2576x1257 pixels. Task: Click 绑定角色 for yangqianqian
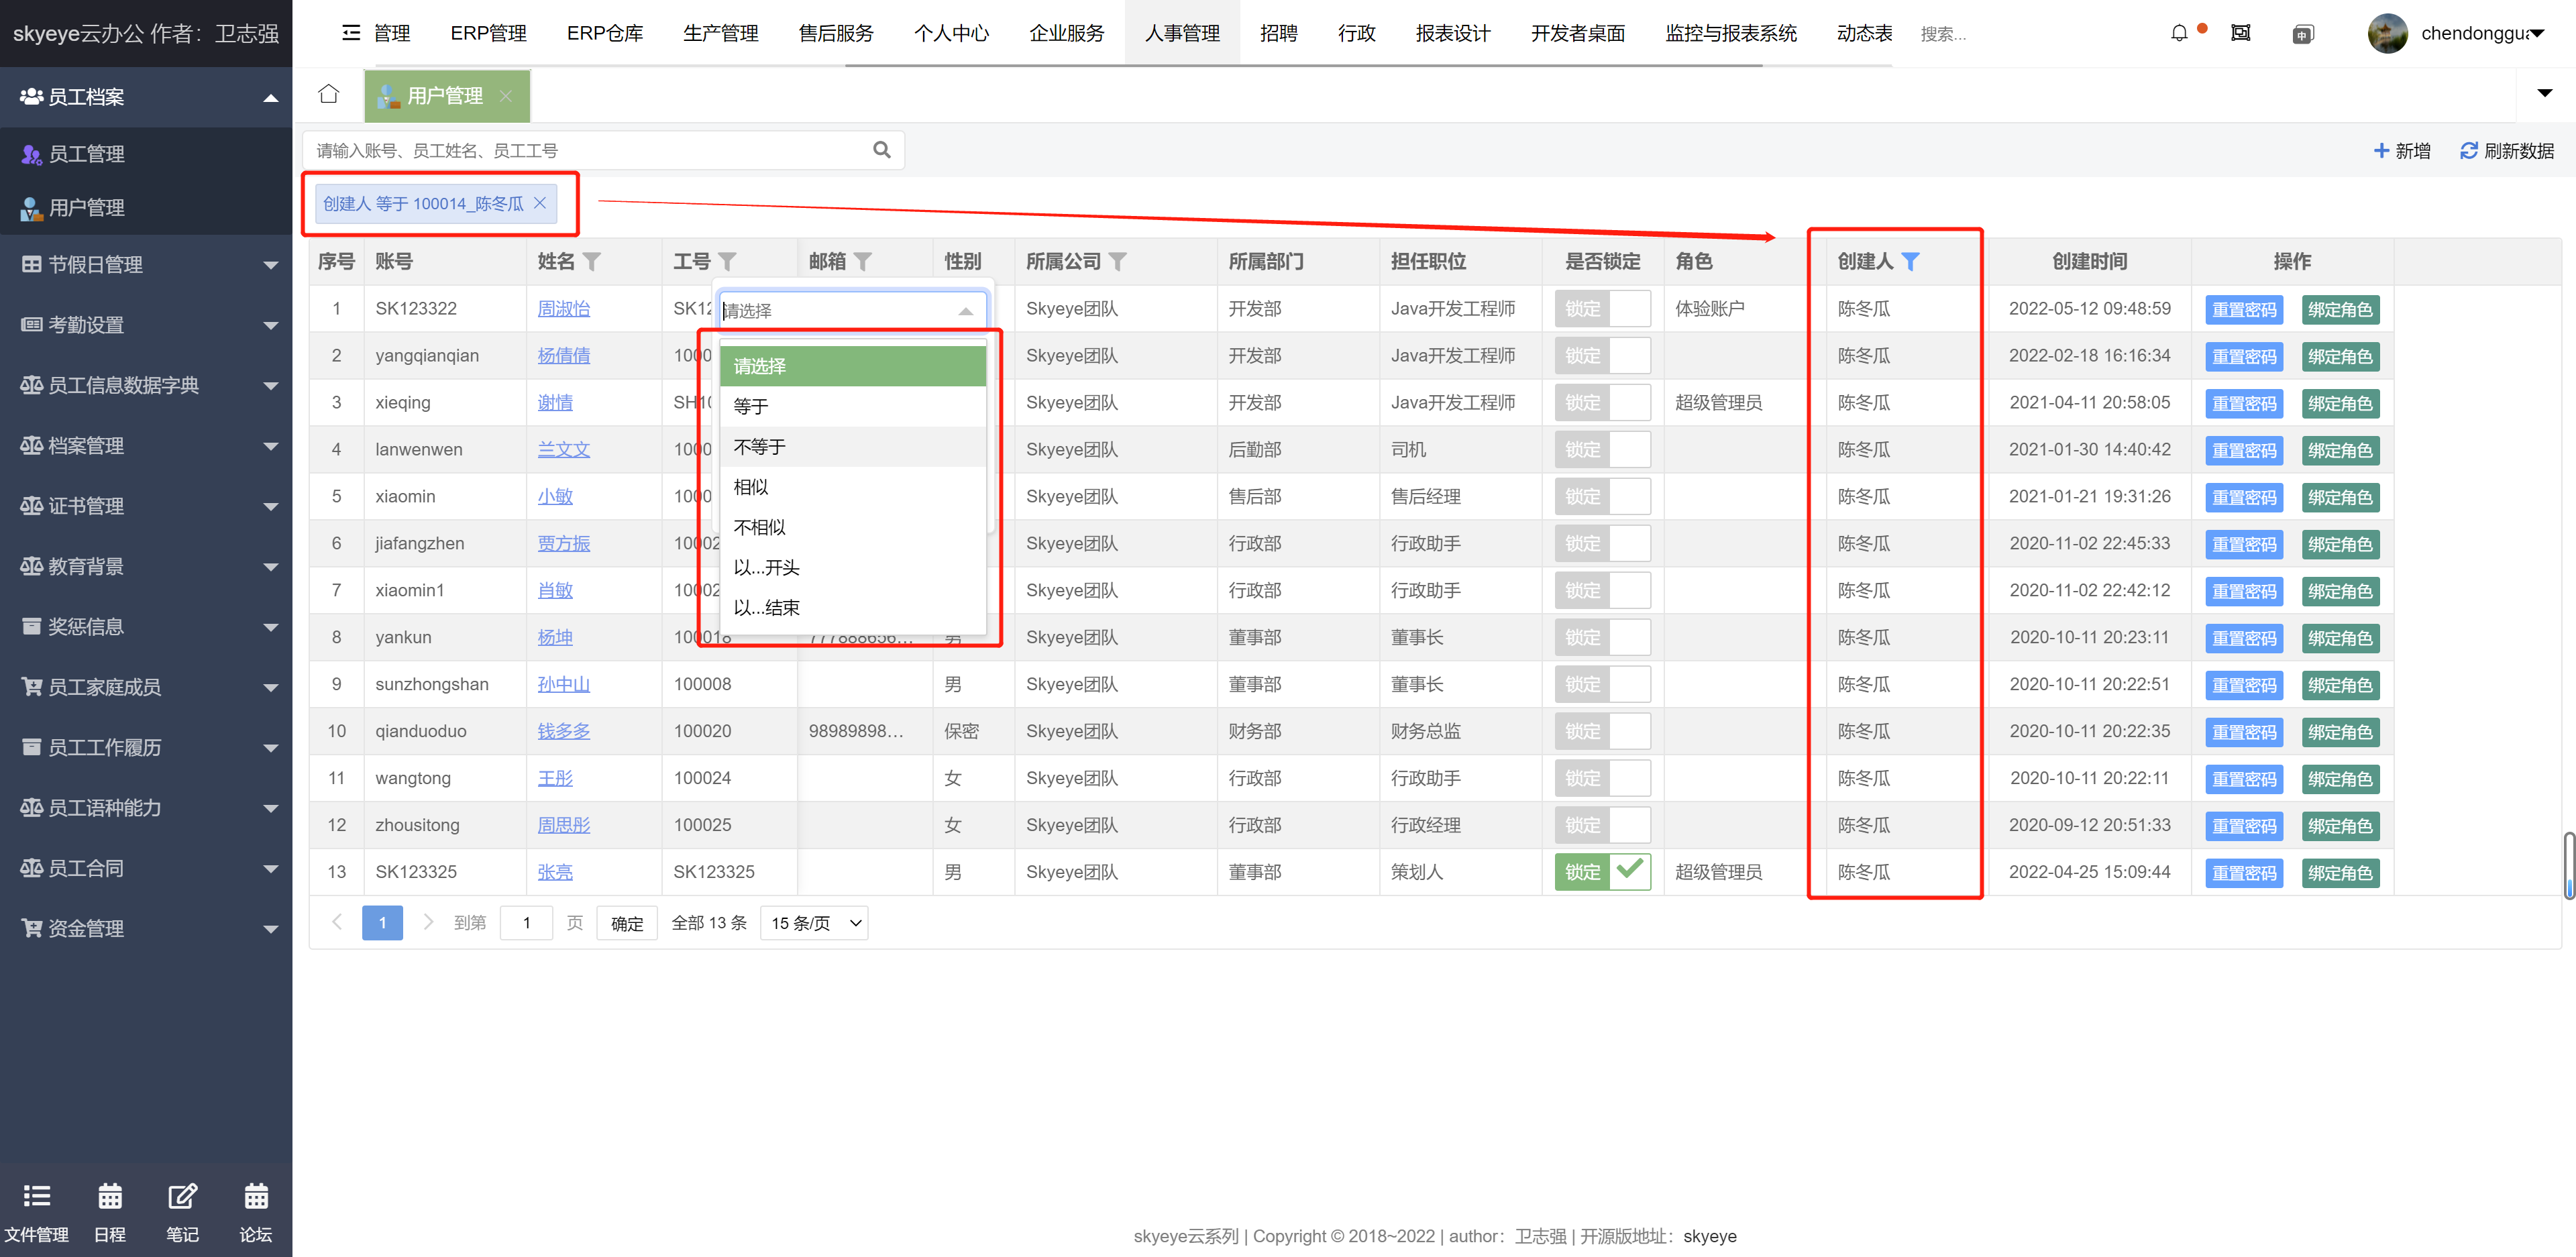pos(2340,357)
